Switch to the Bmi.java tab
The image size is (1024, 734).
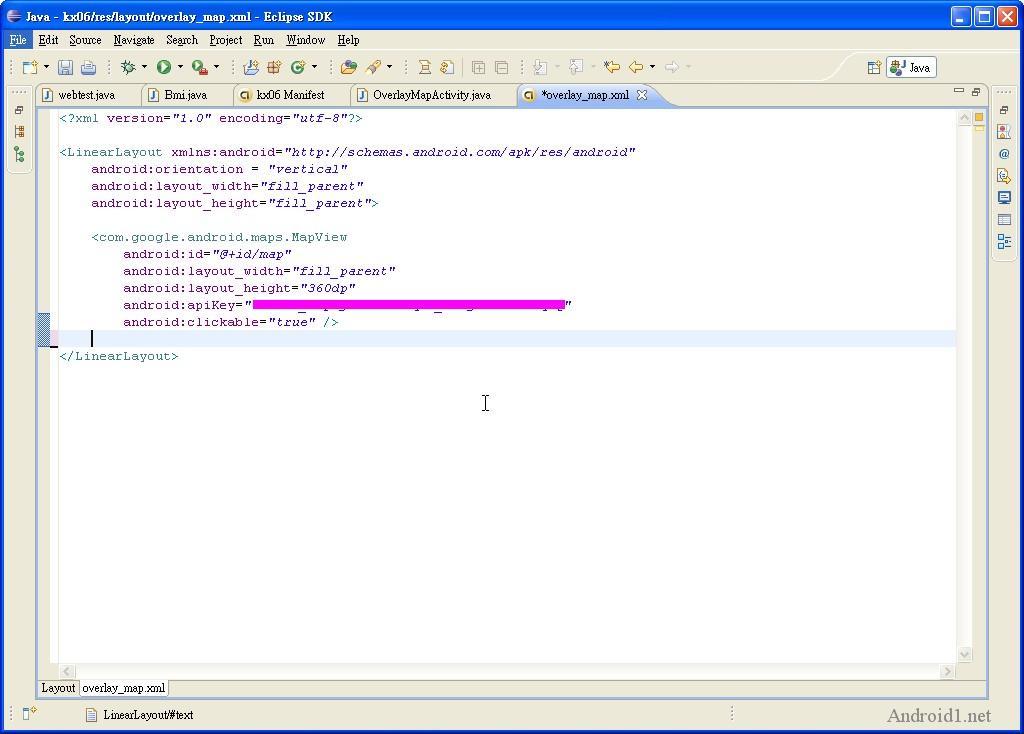[185, 95]
